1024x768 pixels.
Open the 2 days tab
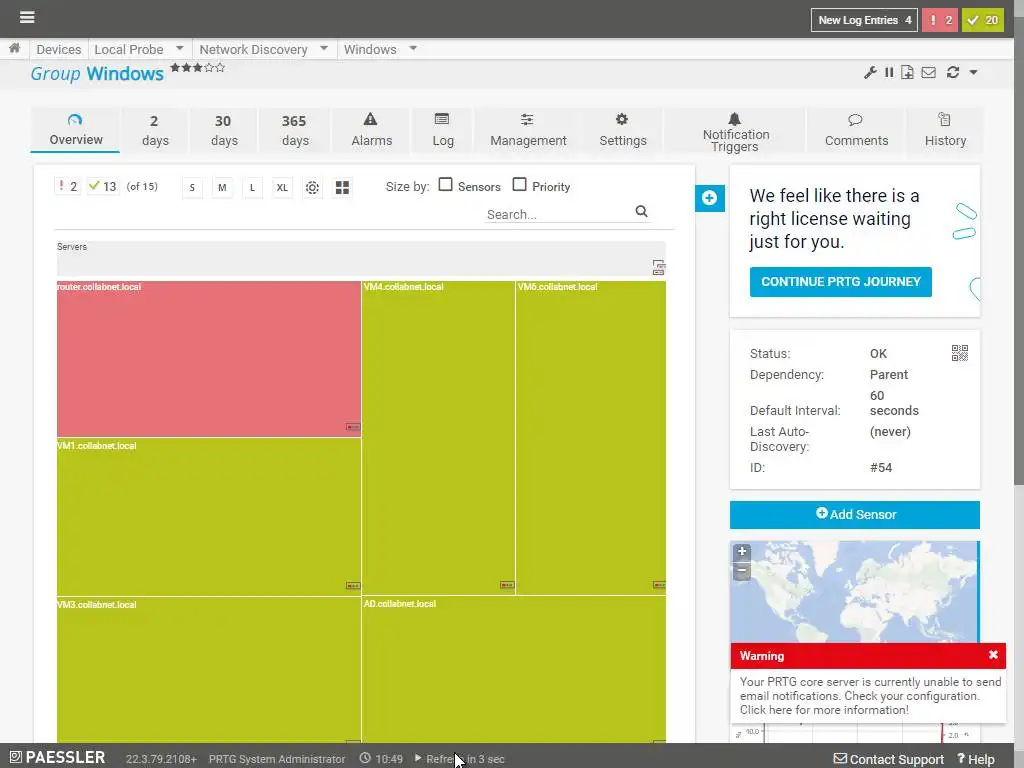coord(155,131)
